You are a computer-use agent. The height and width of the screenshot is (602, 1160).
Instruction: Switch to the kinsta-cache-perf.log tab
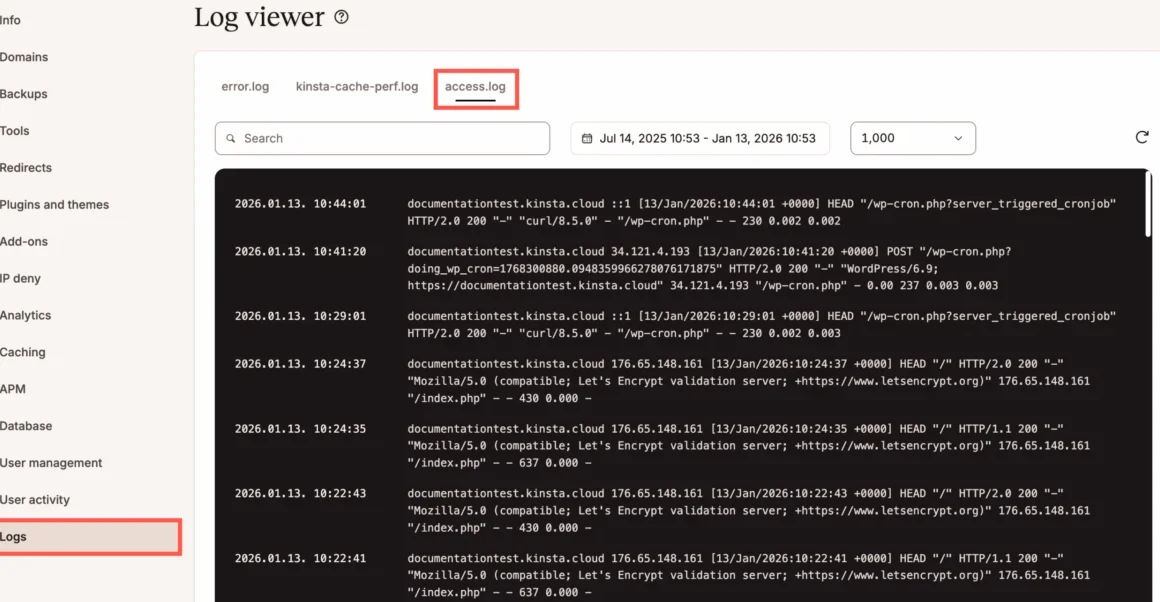pos(357,87)
